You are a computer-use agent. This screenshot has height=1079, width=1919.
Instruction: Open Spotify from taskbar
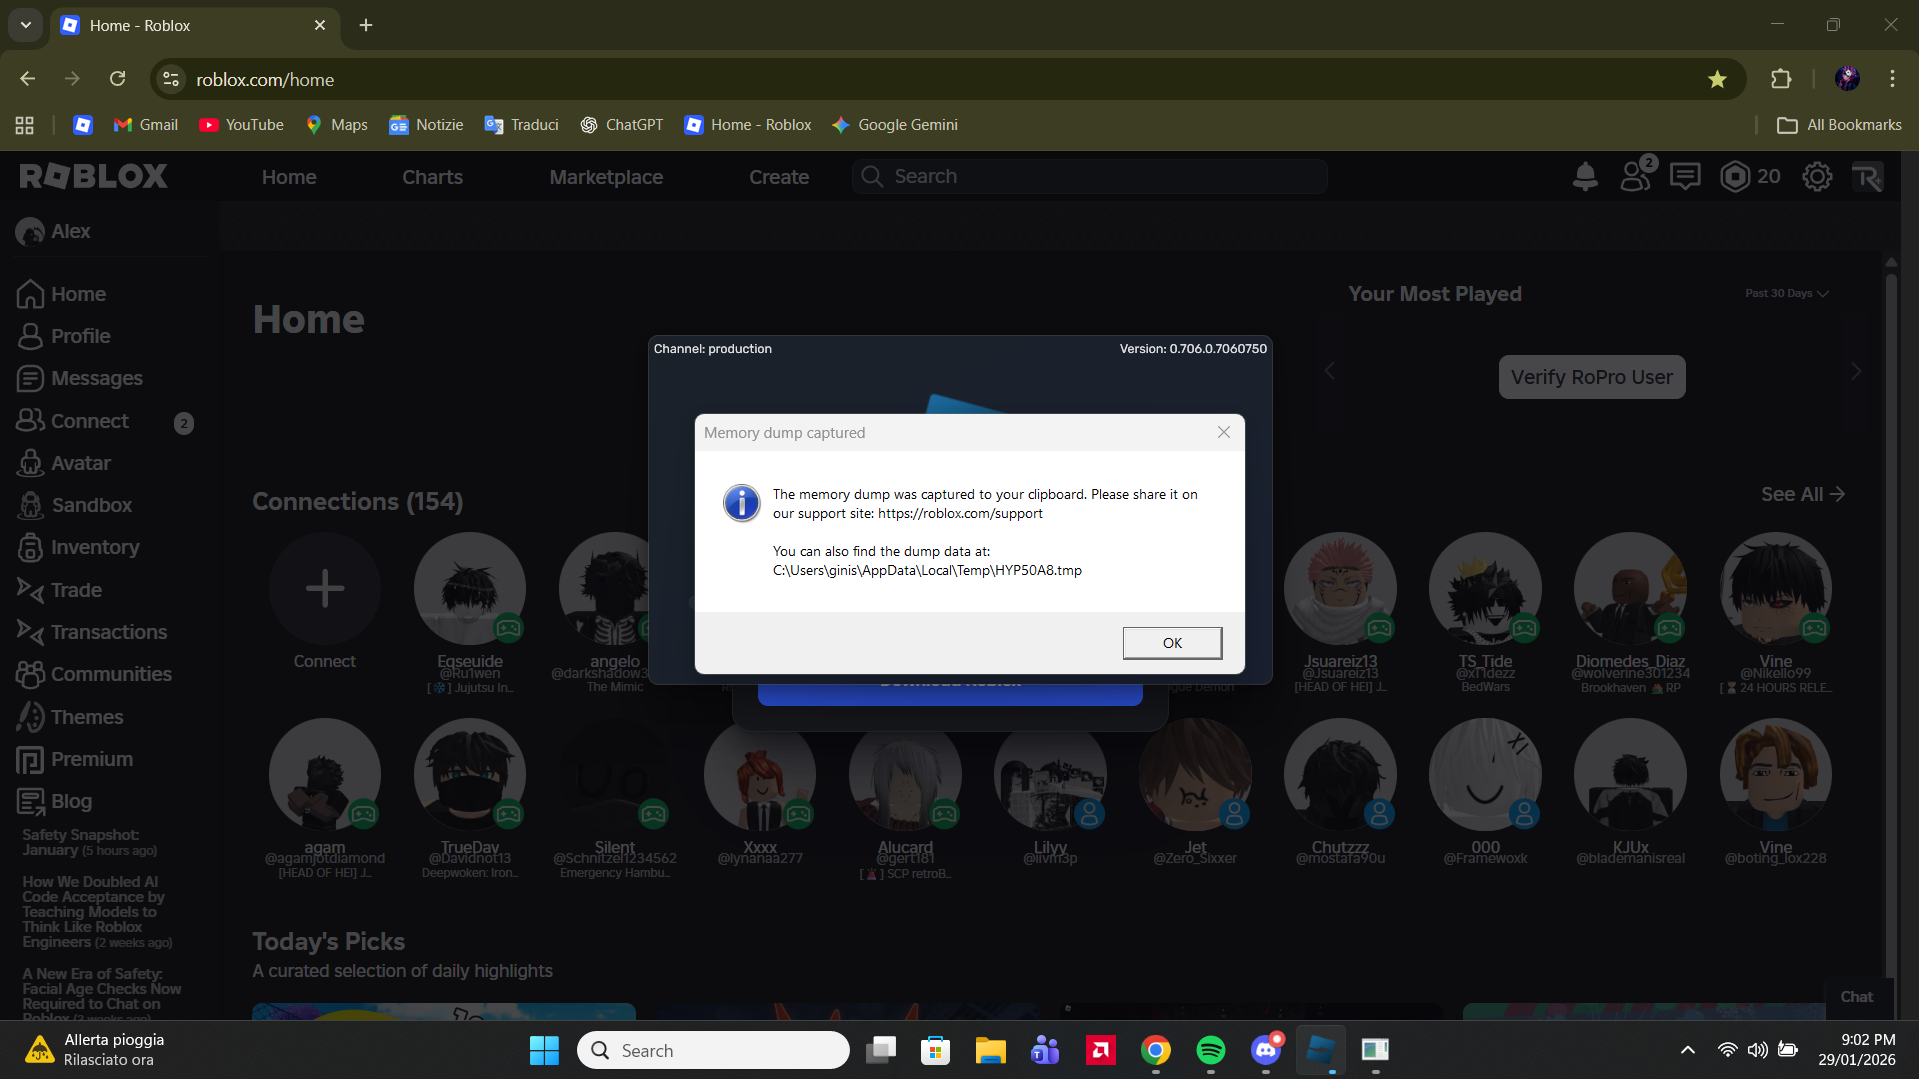tap(1210, 1050)
